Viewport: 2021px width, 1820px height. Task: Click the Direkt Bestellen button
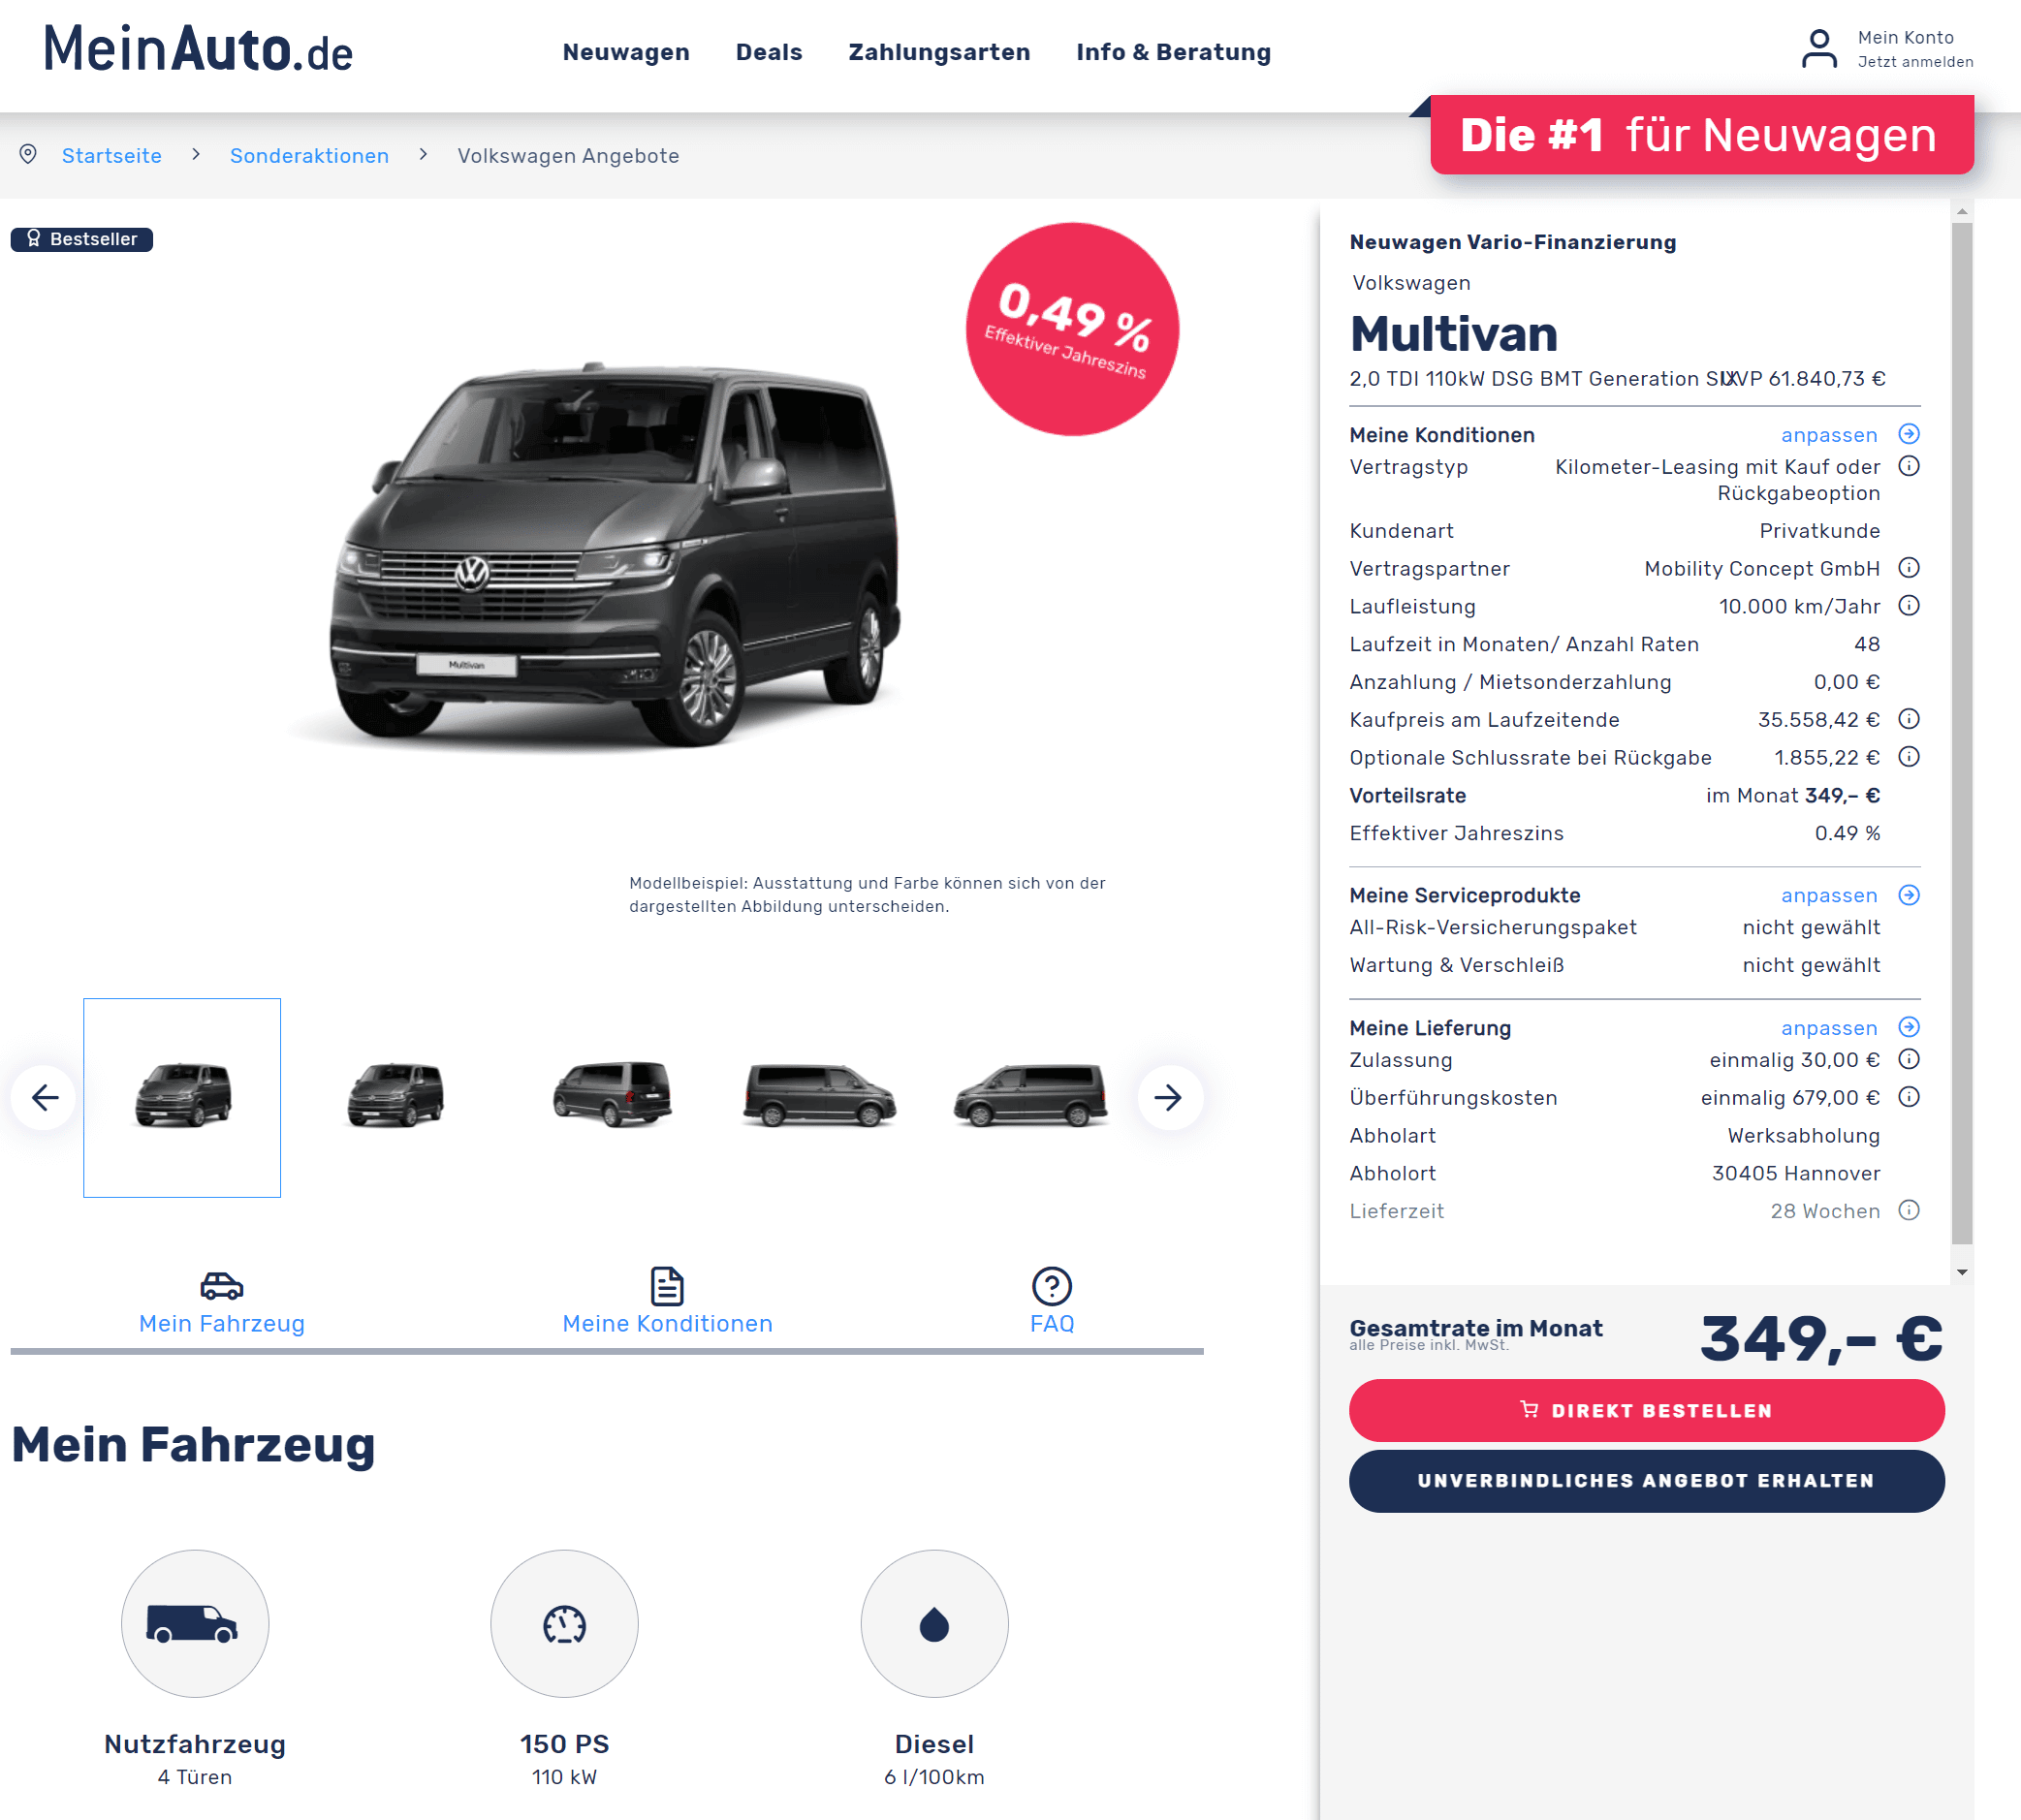[1646, 1410]
